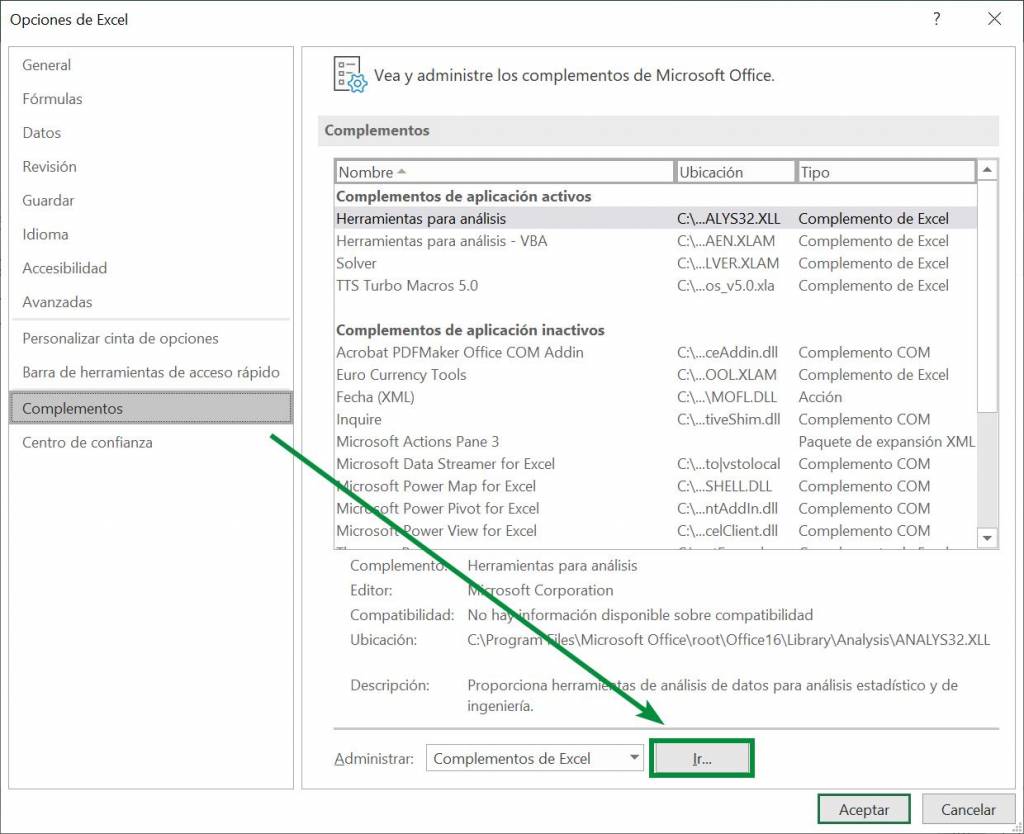Sort by the Ubicación column header

pyautogui.click(x=736, y=172)
